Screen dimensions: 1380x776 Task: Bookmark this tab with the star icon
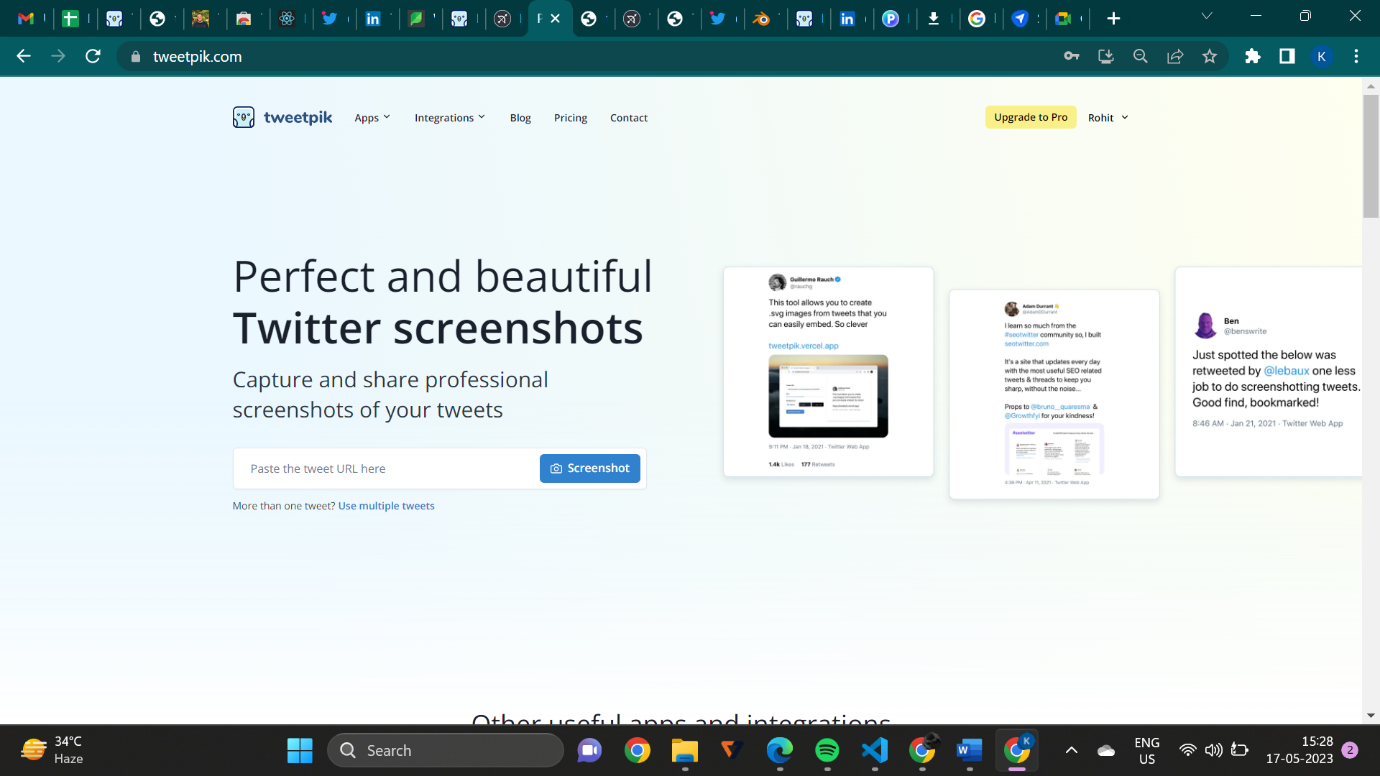coord(1209,57)
